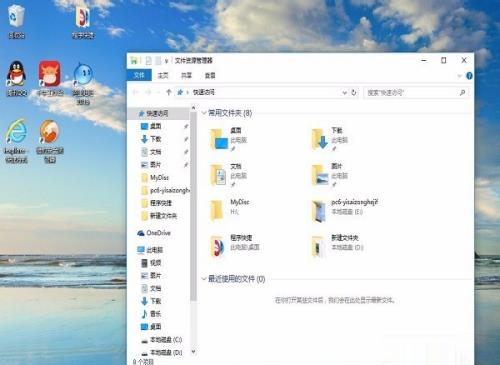Select the 新建文件夹 folder in main pane
Screen dimensions: 500x365
(x=337, y=246)
